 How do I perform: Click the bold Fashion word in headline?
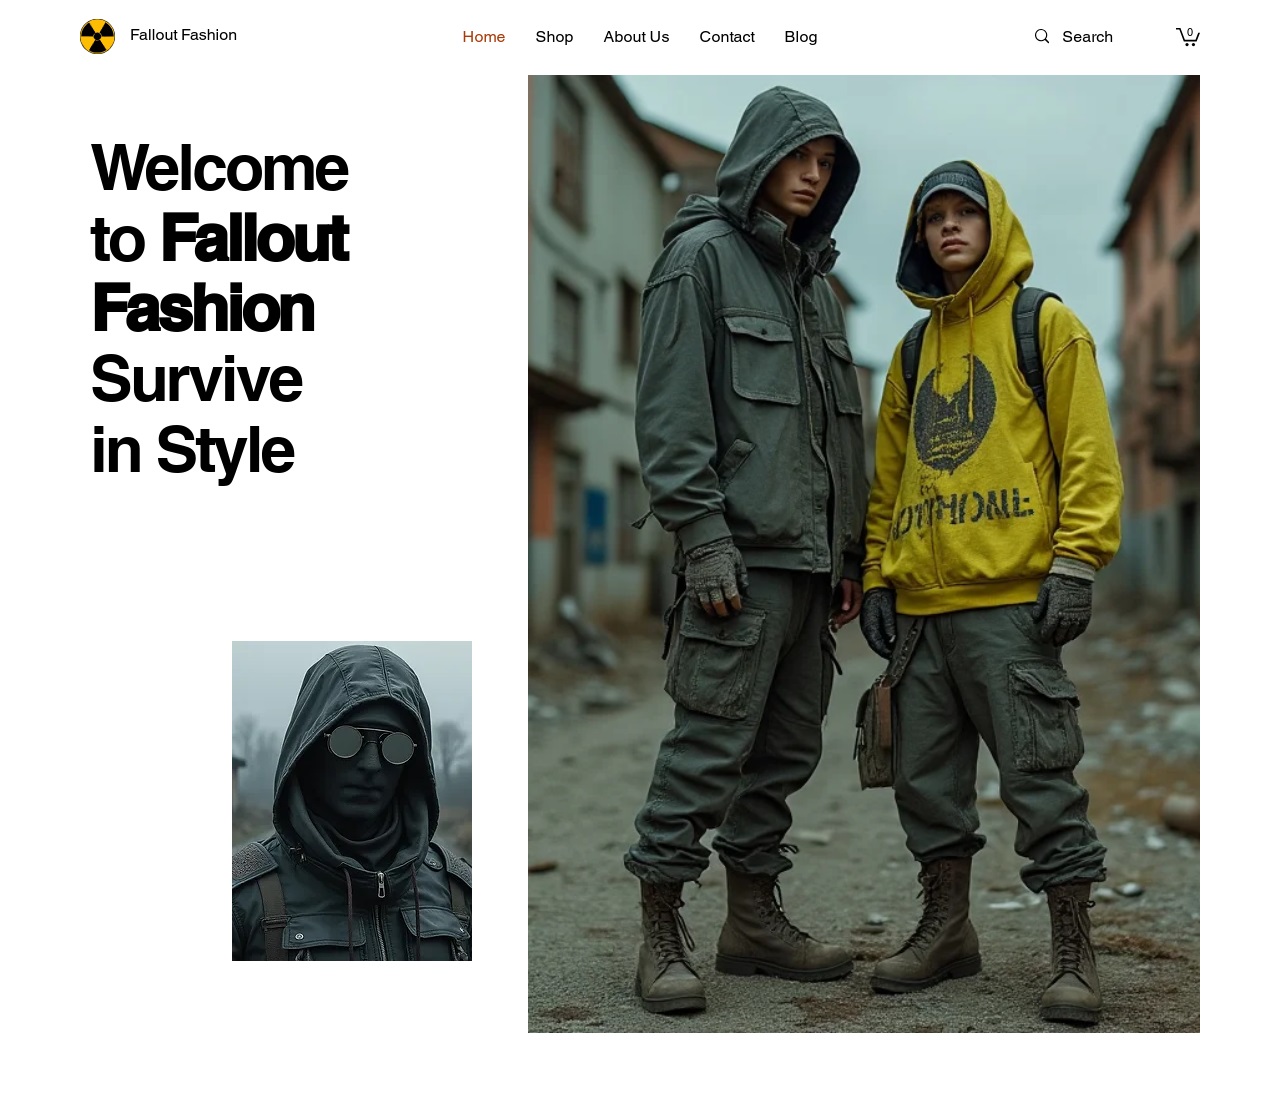pyautogui.click(x=203, y=309)
